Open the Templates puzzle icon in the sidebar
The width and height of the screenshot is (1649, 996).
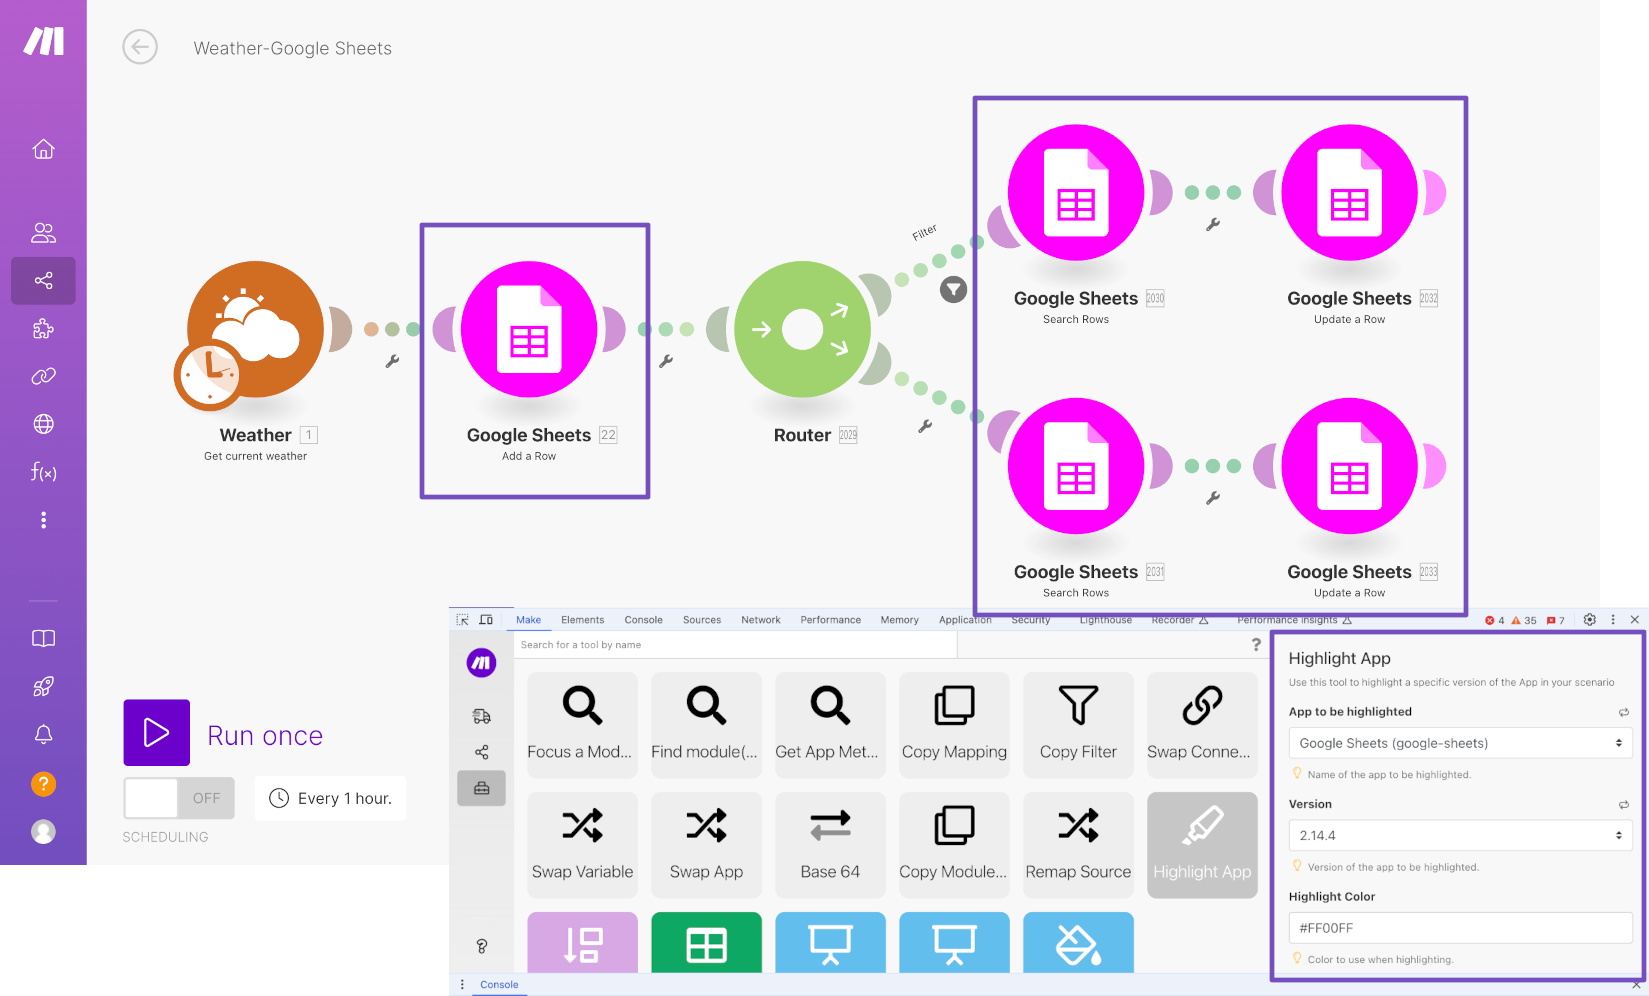(x=43, y=329)
